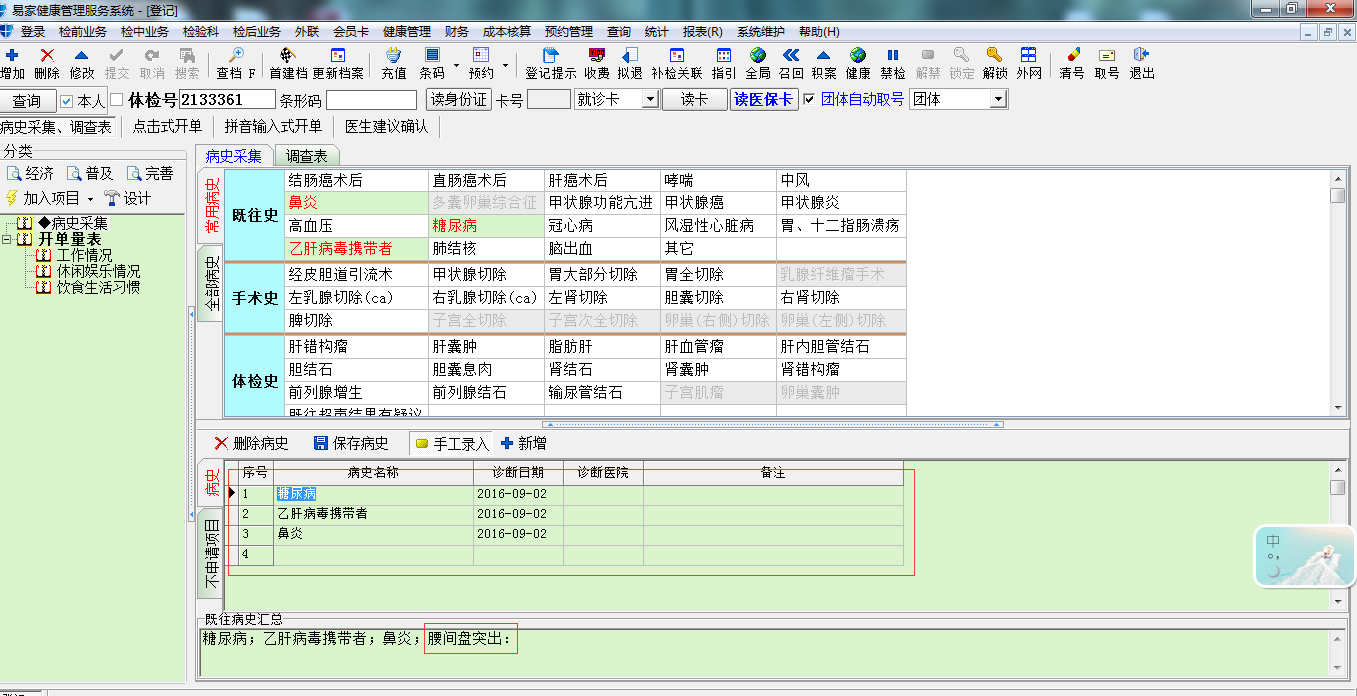
Task: Click the 预约 appointment icon
Action: [481, 55]
